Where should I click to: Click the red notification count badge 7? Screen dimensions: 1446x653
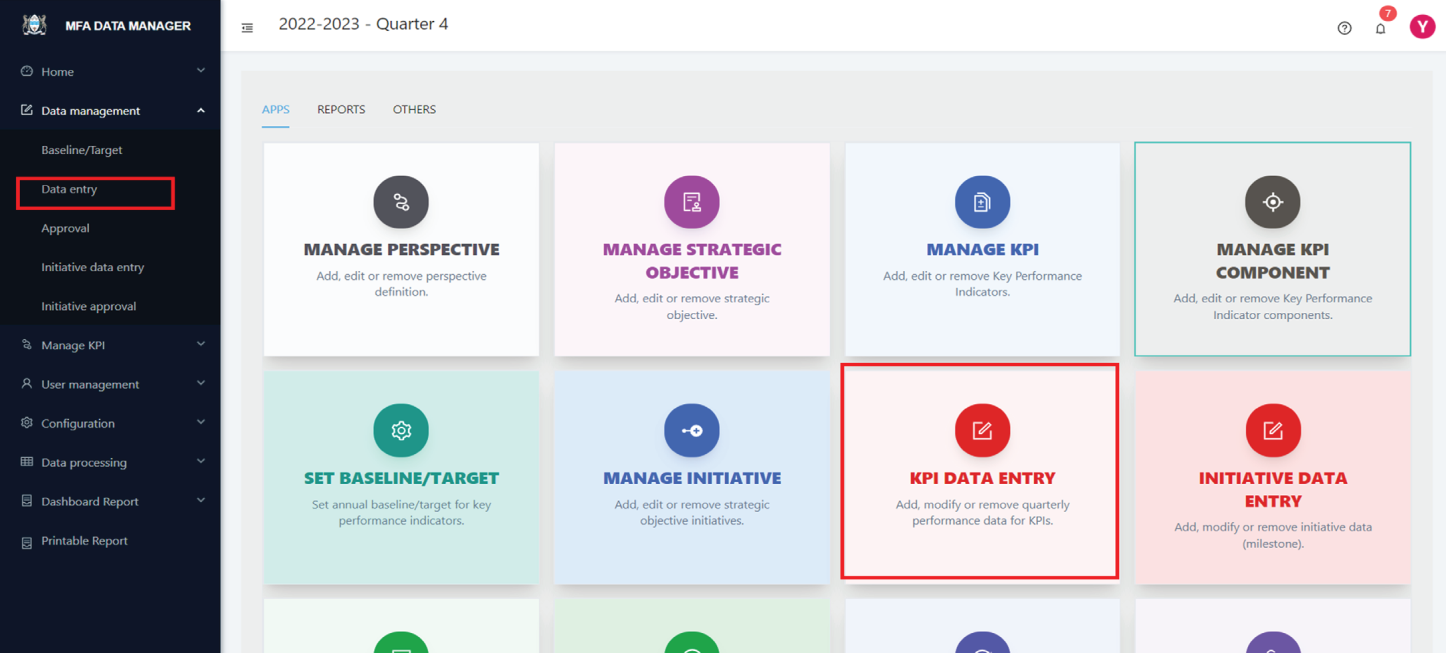1387,13
